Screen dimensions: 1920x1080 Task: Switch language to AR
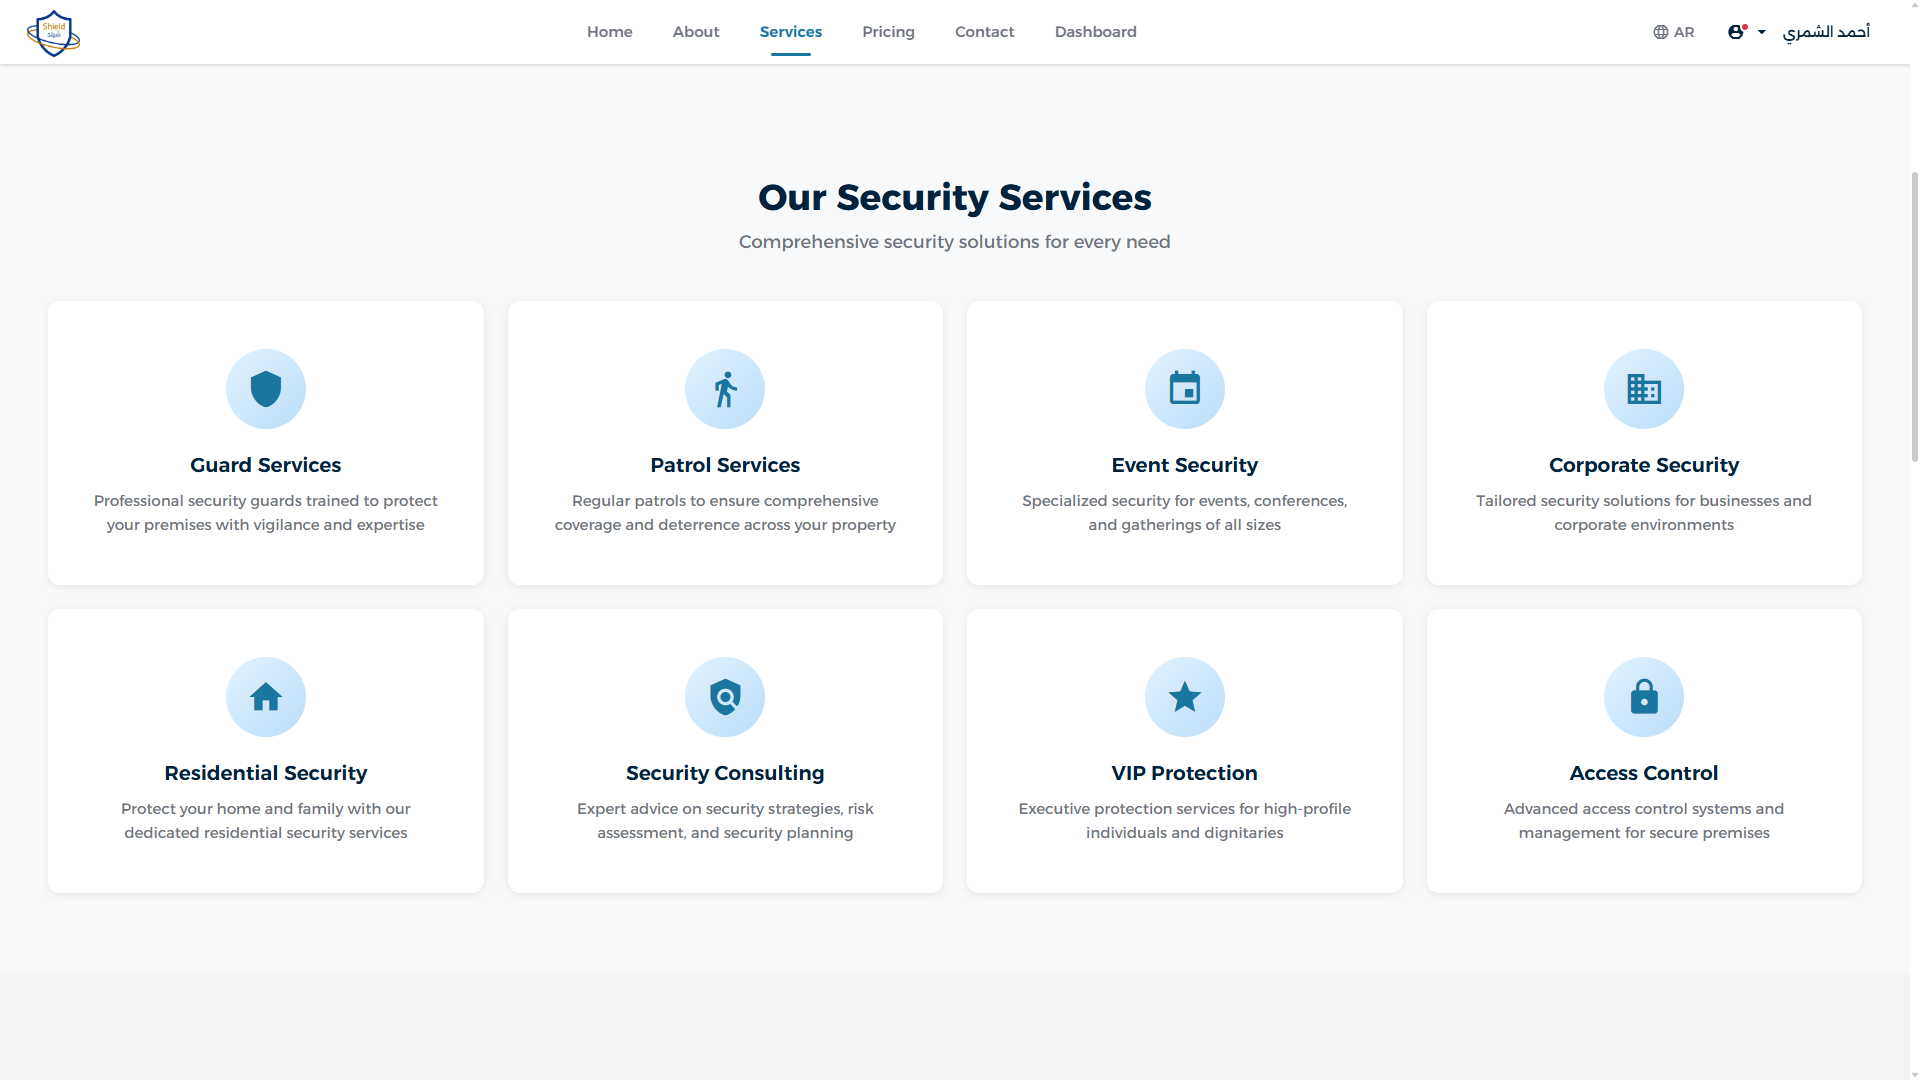click(1673, 32)
